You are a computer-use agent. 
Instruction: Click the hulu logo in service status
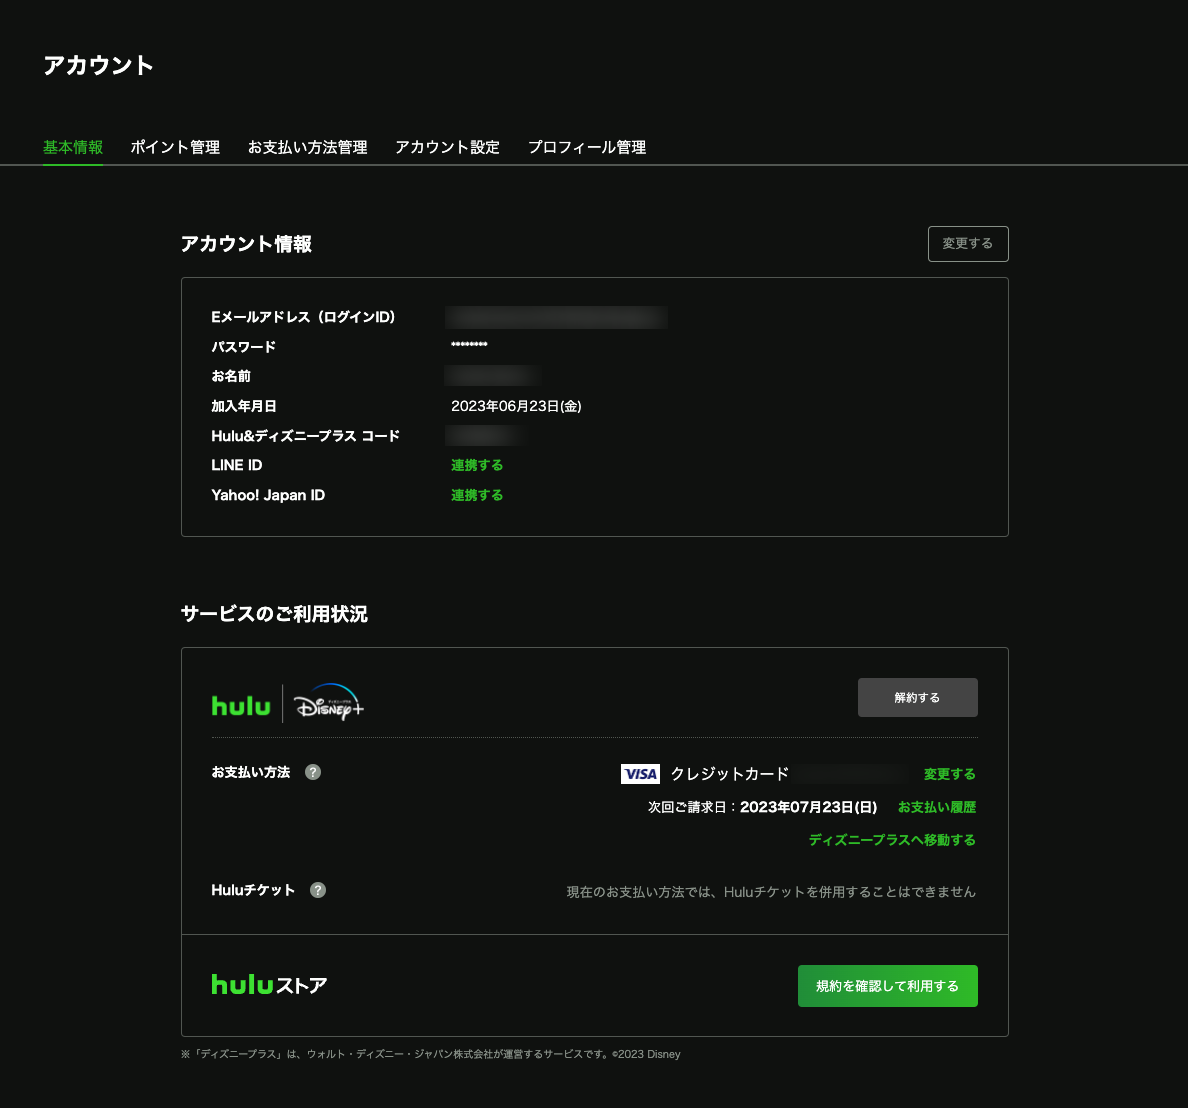241,706
